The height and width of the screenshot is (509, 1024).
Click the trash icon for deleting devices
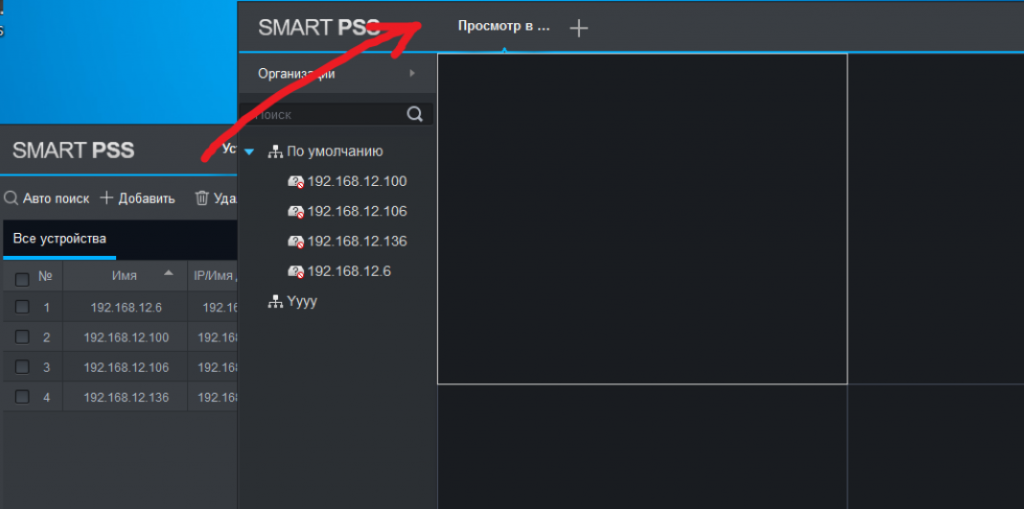click(x=202, y=198)
